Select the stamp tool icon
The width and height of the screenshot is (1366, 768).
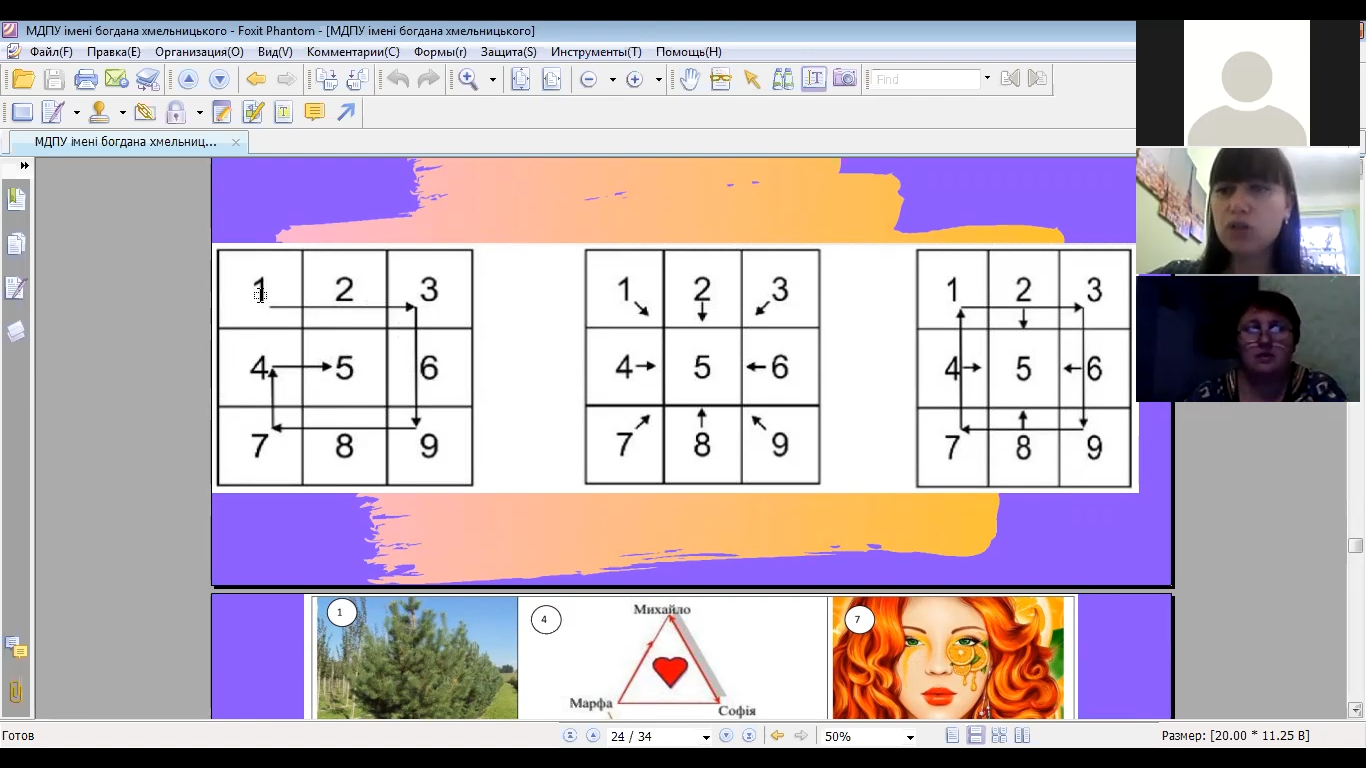(99, 113)
